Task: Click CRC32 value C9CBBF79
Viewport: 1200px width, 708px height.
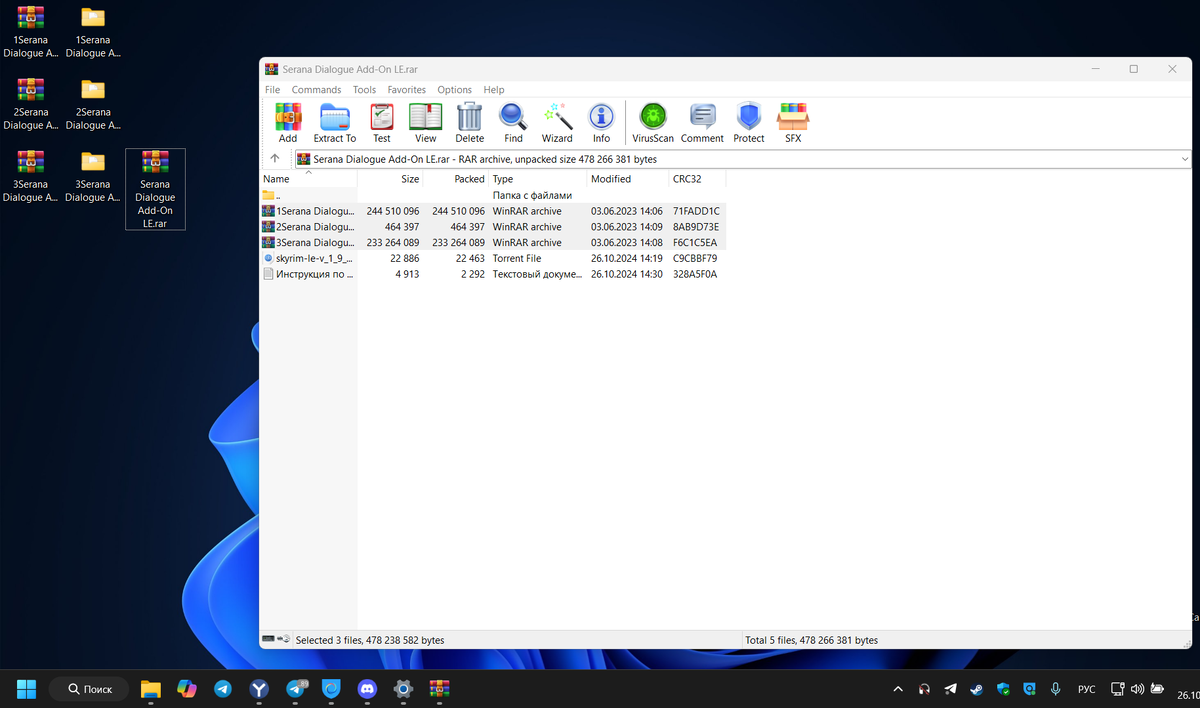Action: click(x=695, y=258)
